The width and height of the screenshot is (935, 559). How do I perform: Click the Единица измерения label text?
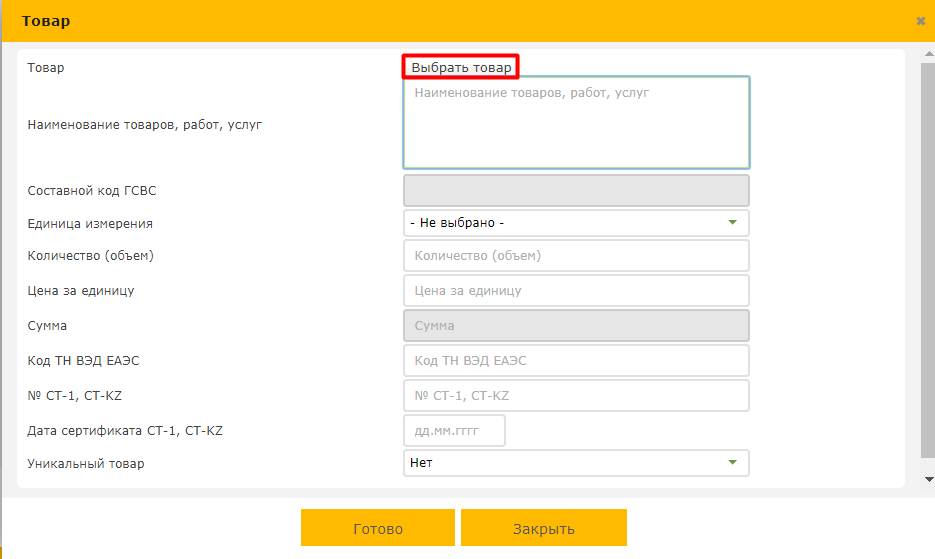pyautogui.click(x=90, y=224)
